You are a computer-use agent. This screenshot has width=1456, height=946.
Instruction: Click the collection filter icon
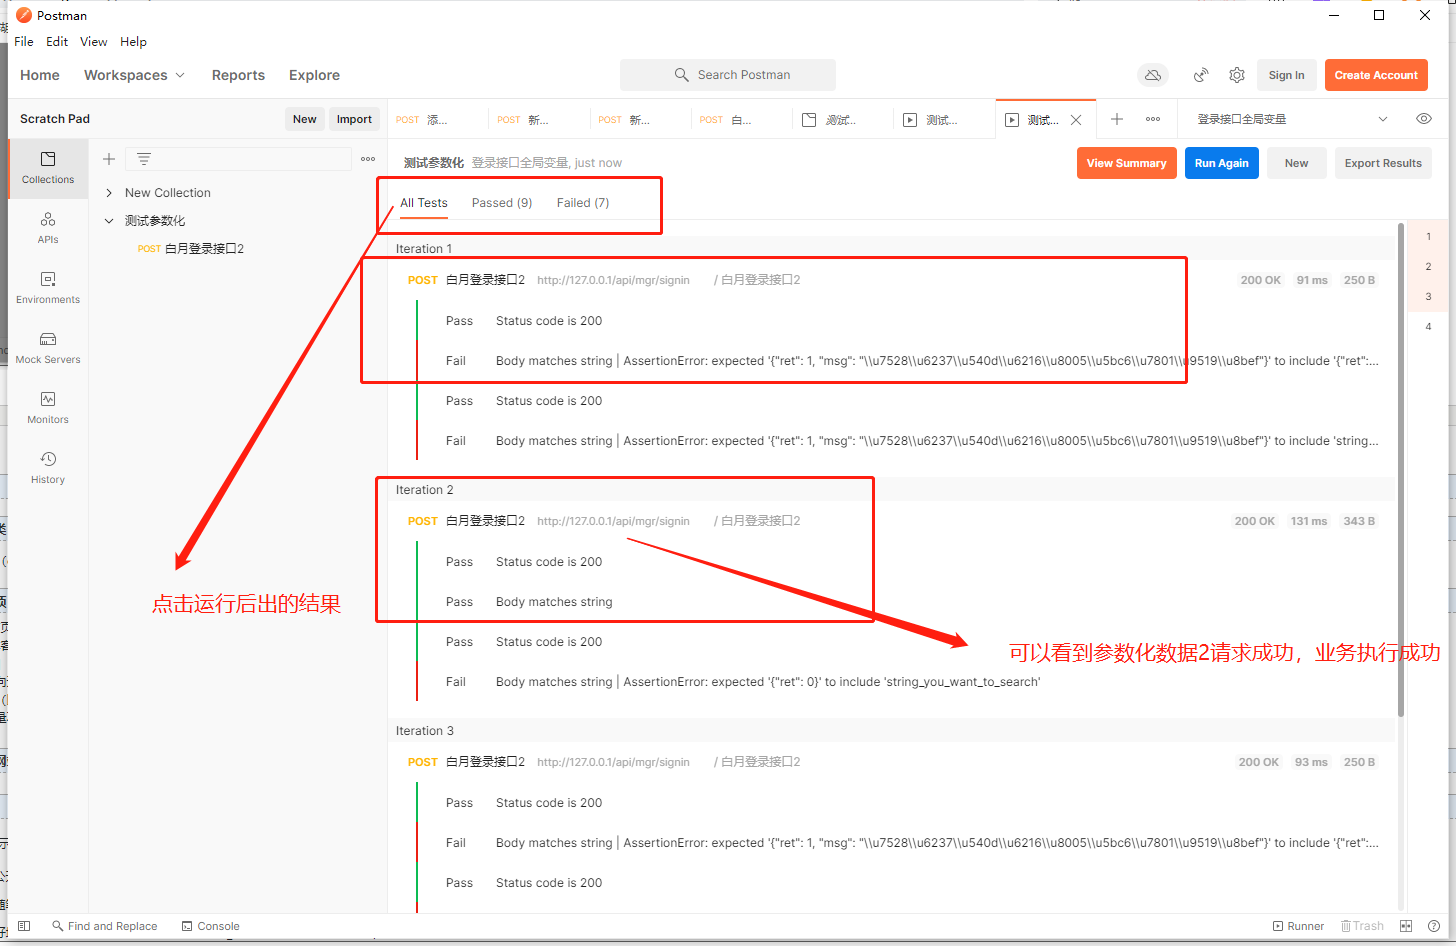click(x=144, y=159)
